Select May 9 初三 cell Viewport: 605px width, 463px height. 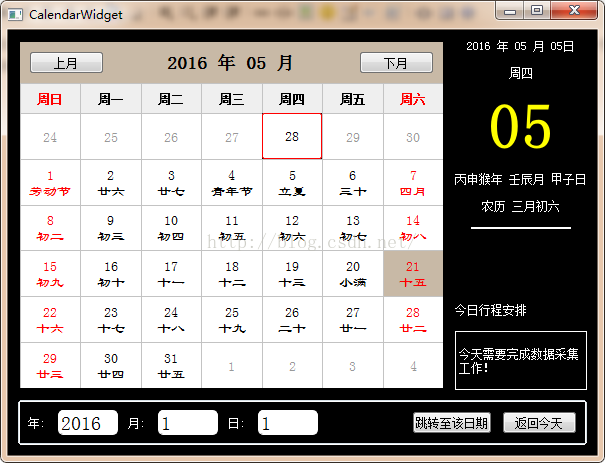[111, 228]
